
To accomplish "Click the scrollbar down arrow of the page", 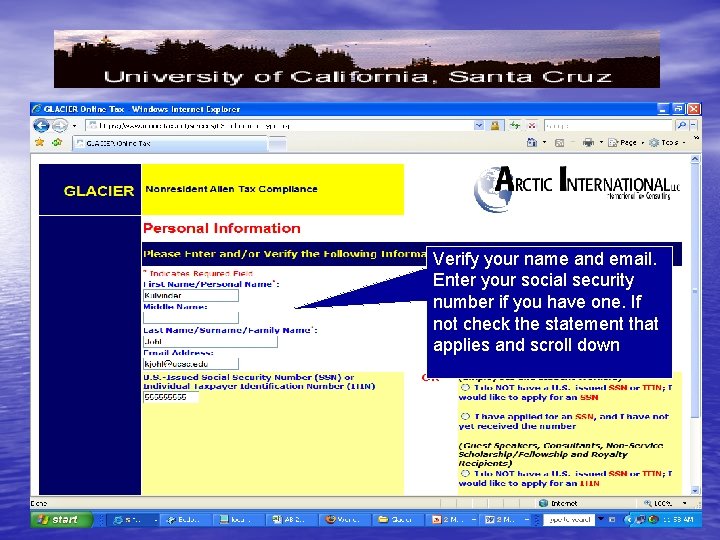I will click(695, 490).
